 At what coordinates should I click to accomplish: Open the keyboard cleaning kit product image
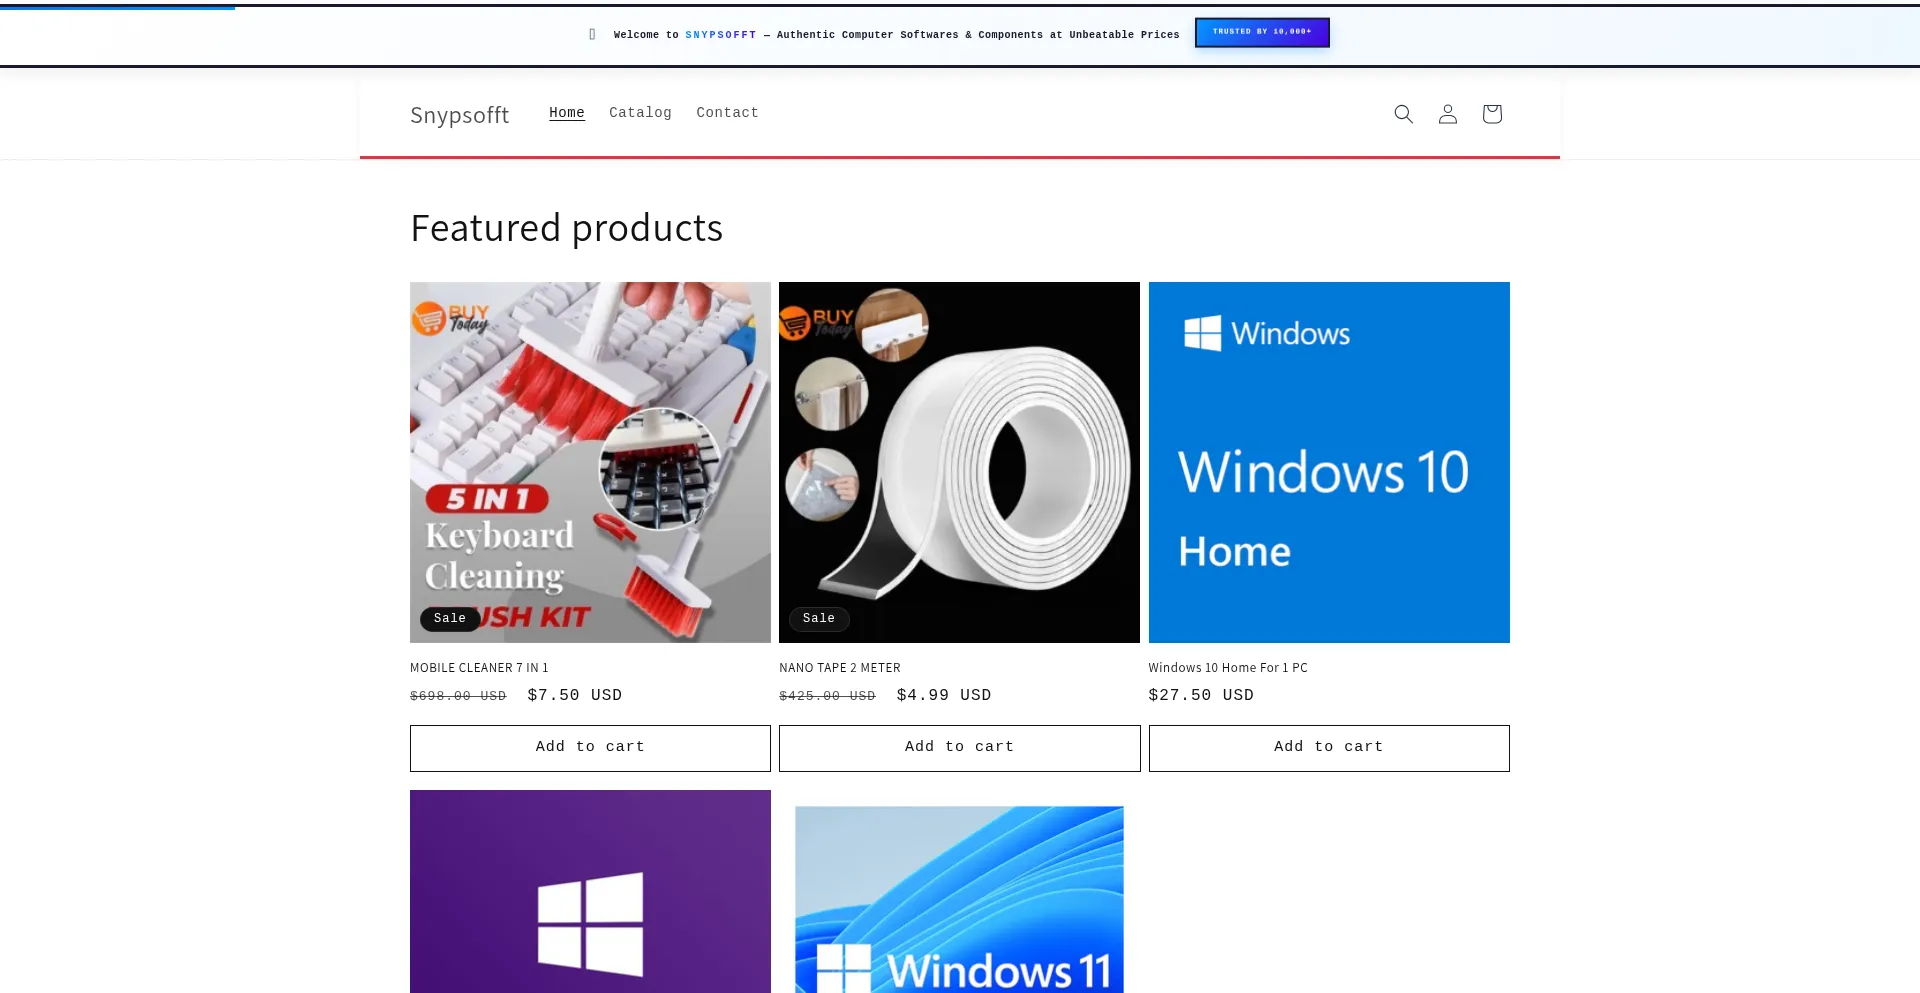(590, 462)
